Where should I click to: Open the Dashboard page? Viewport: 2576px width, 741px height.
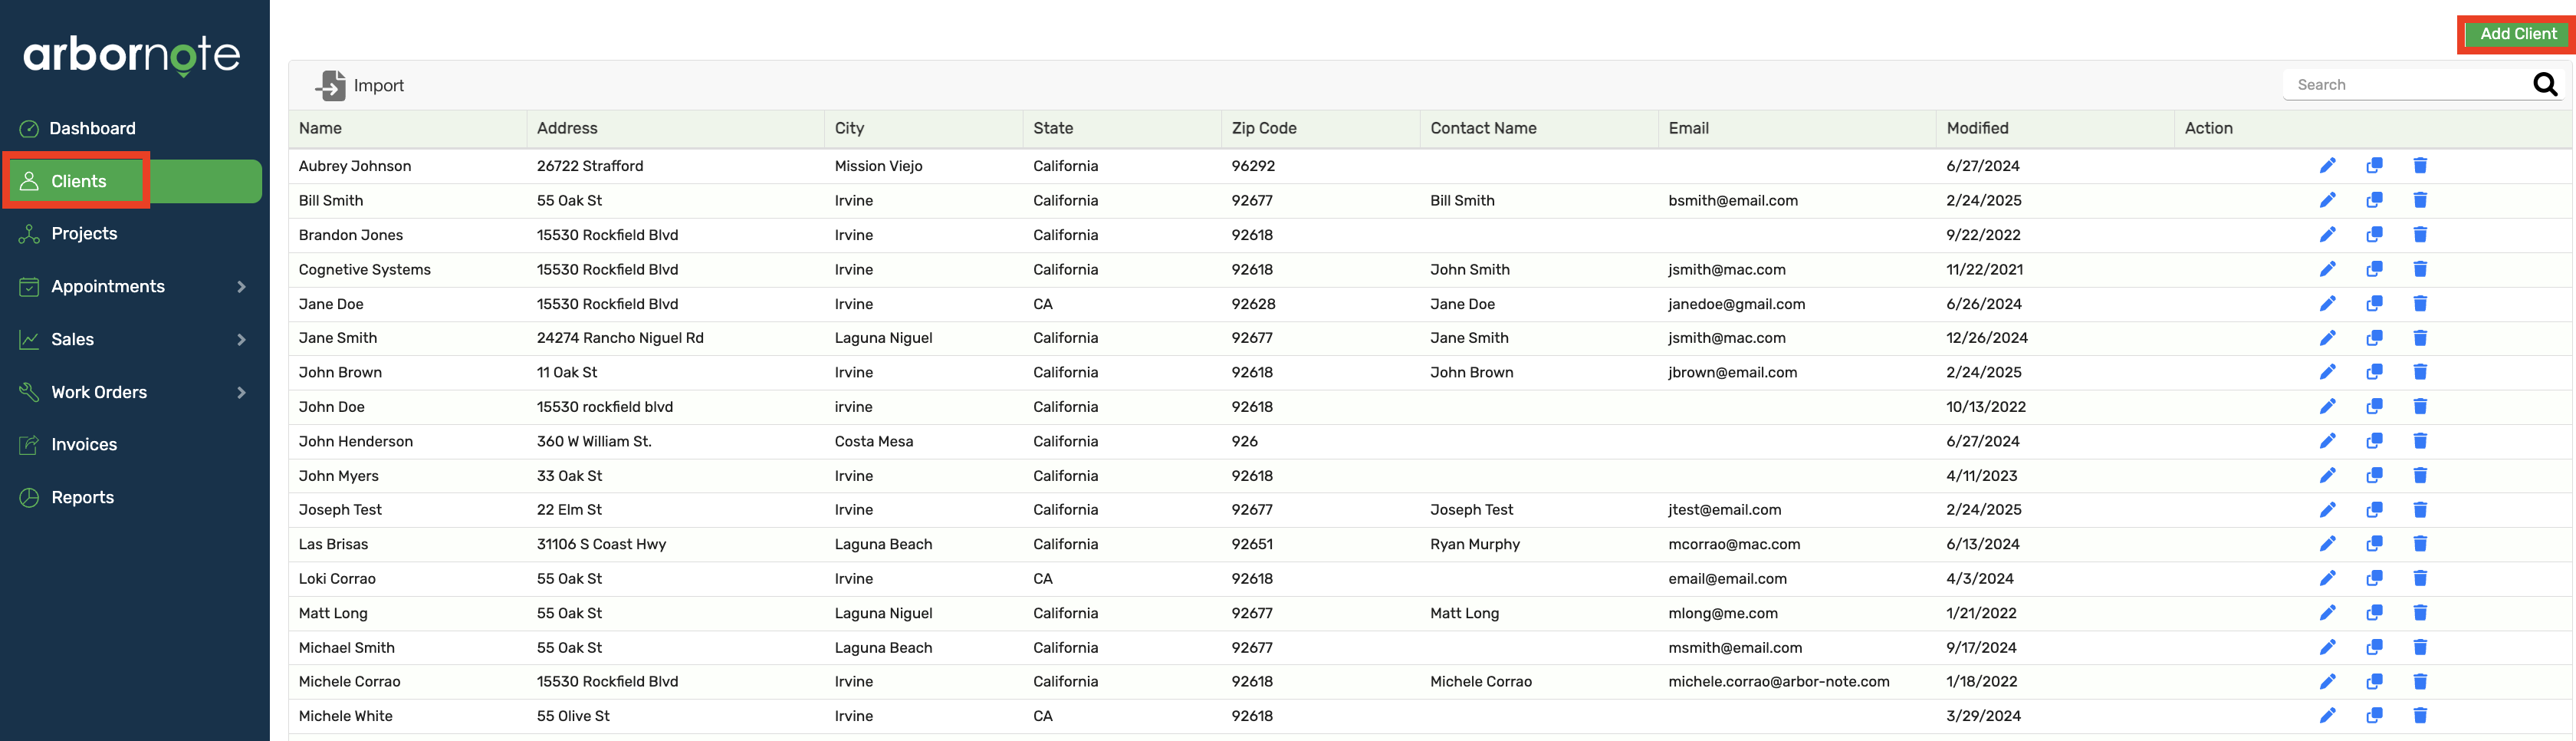(x=92, y=129)
